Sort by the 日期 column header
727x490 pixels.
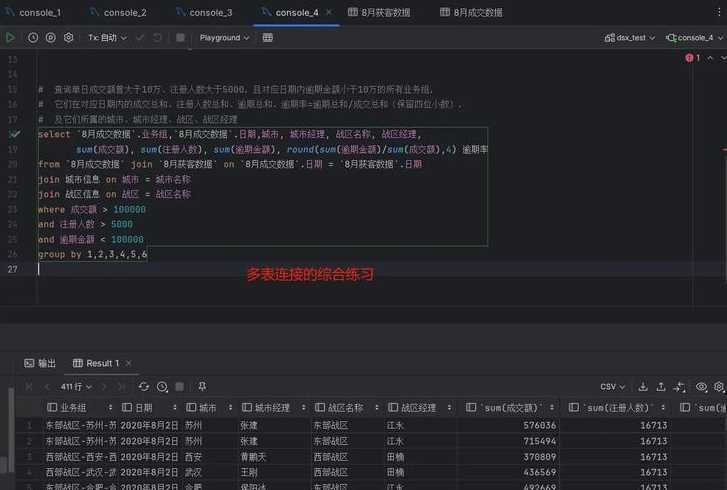pos(149,407)
